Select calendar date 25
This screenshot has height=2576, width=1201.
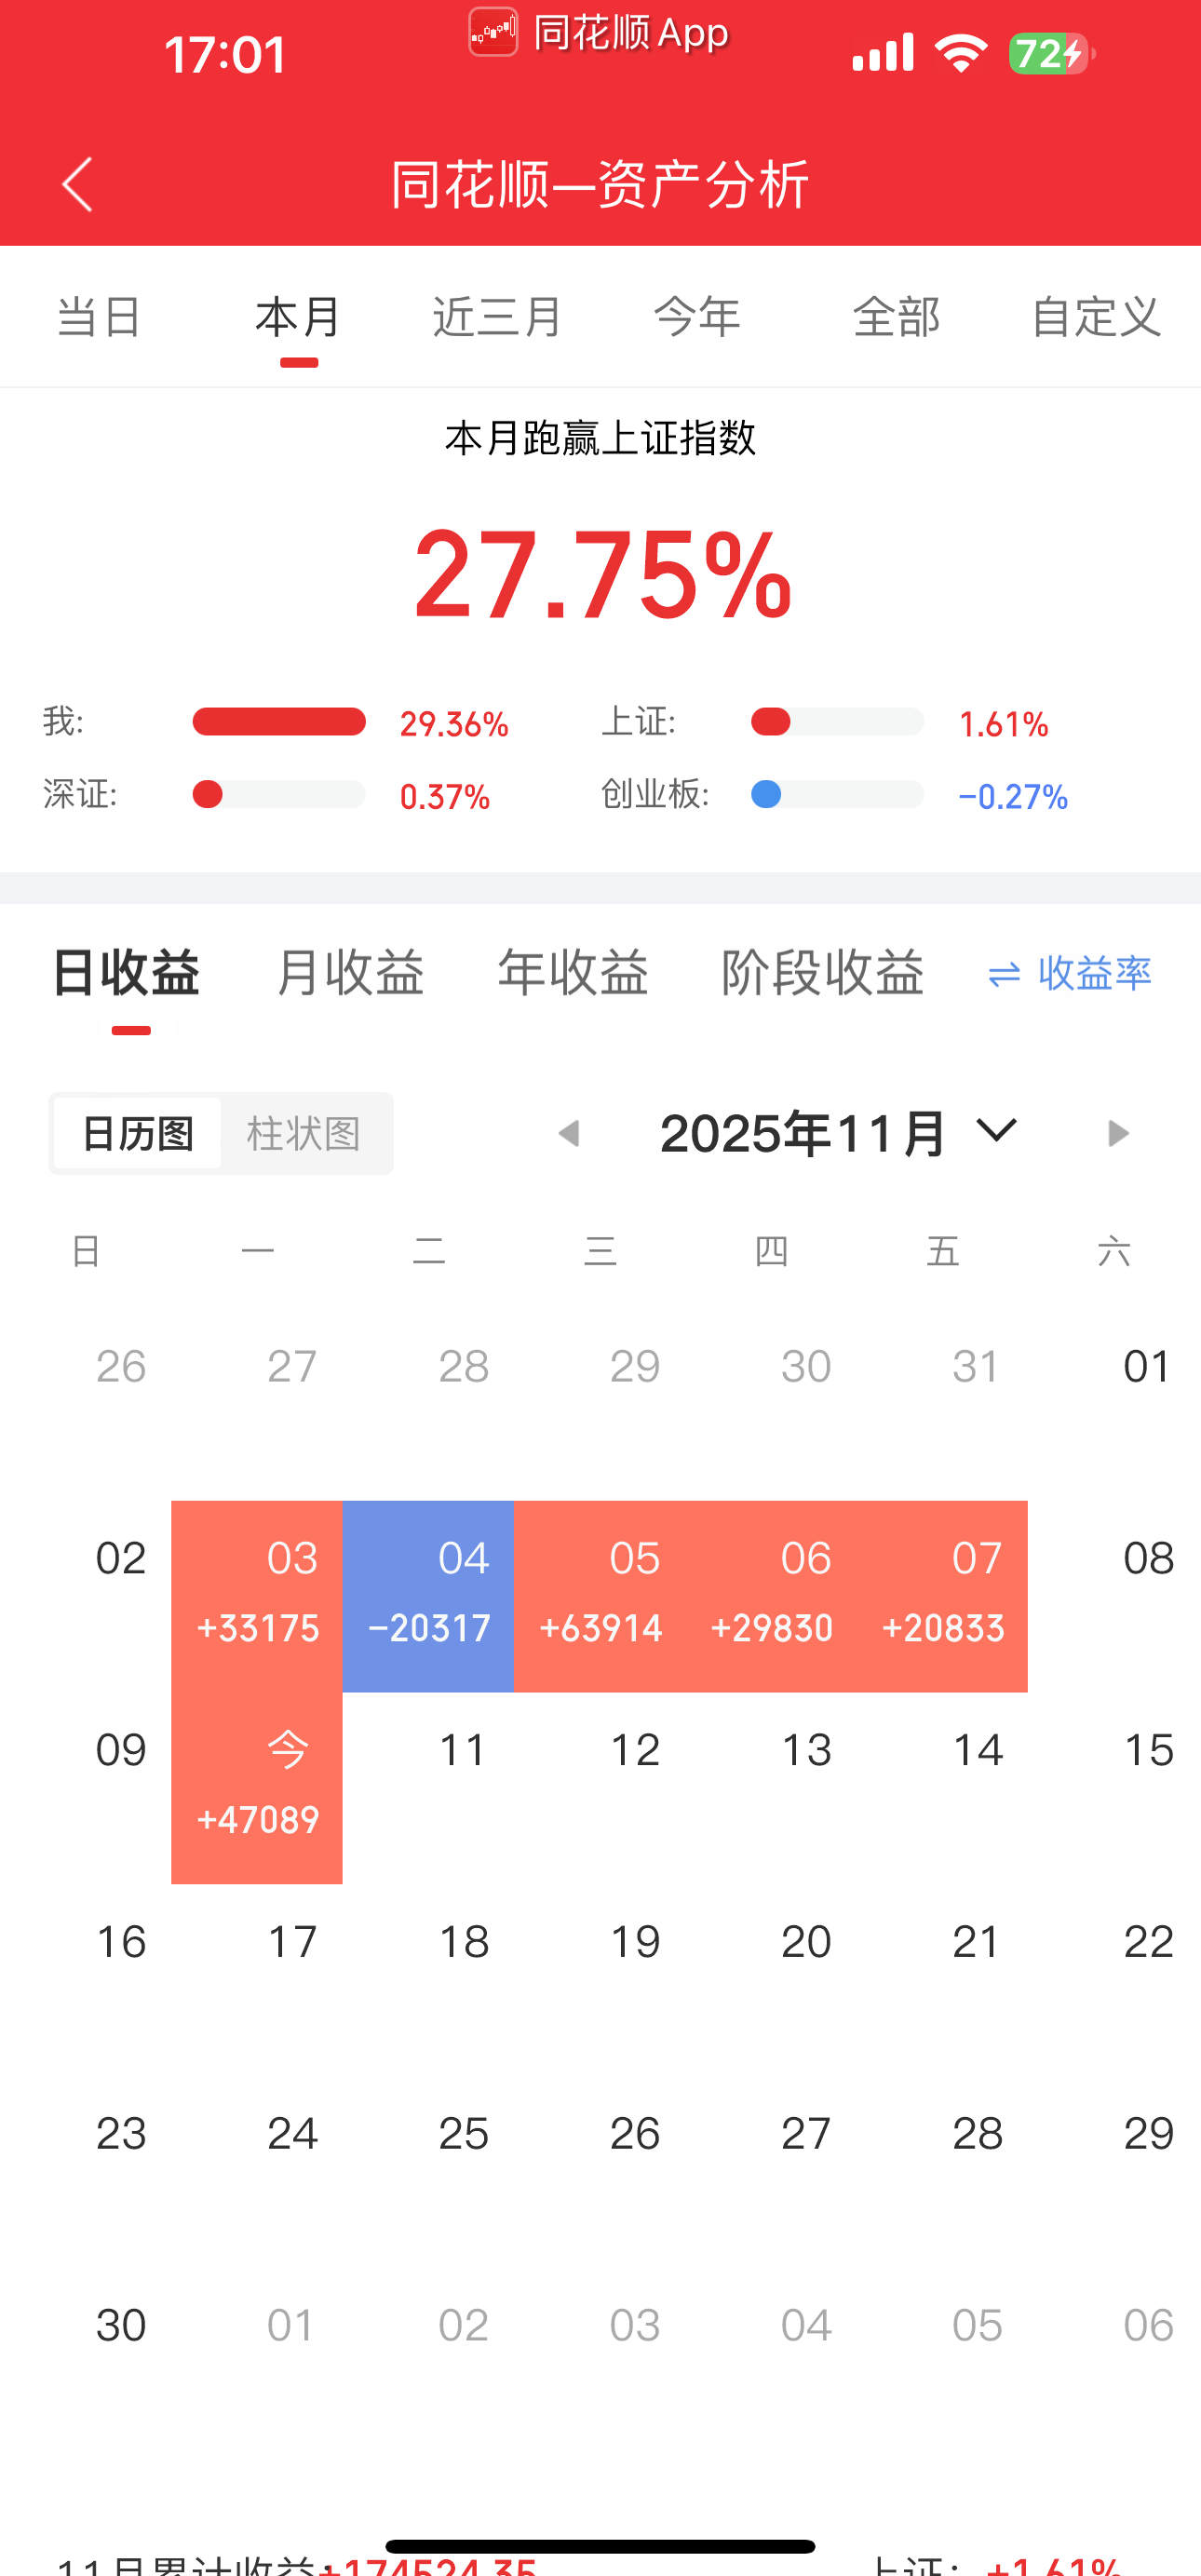(463, 2134)
